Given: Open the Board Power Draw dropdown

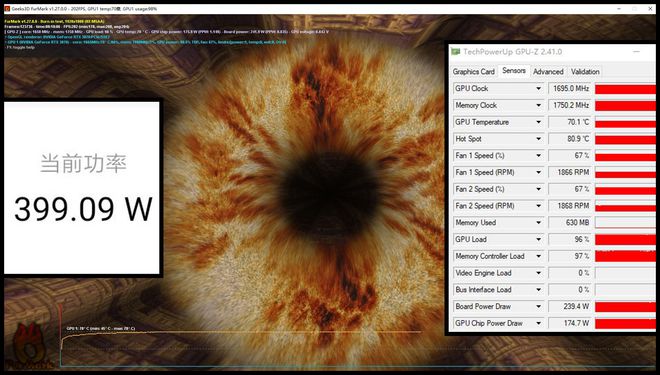Looking at the screenshot, I should (x=538, y=306).
